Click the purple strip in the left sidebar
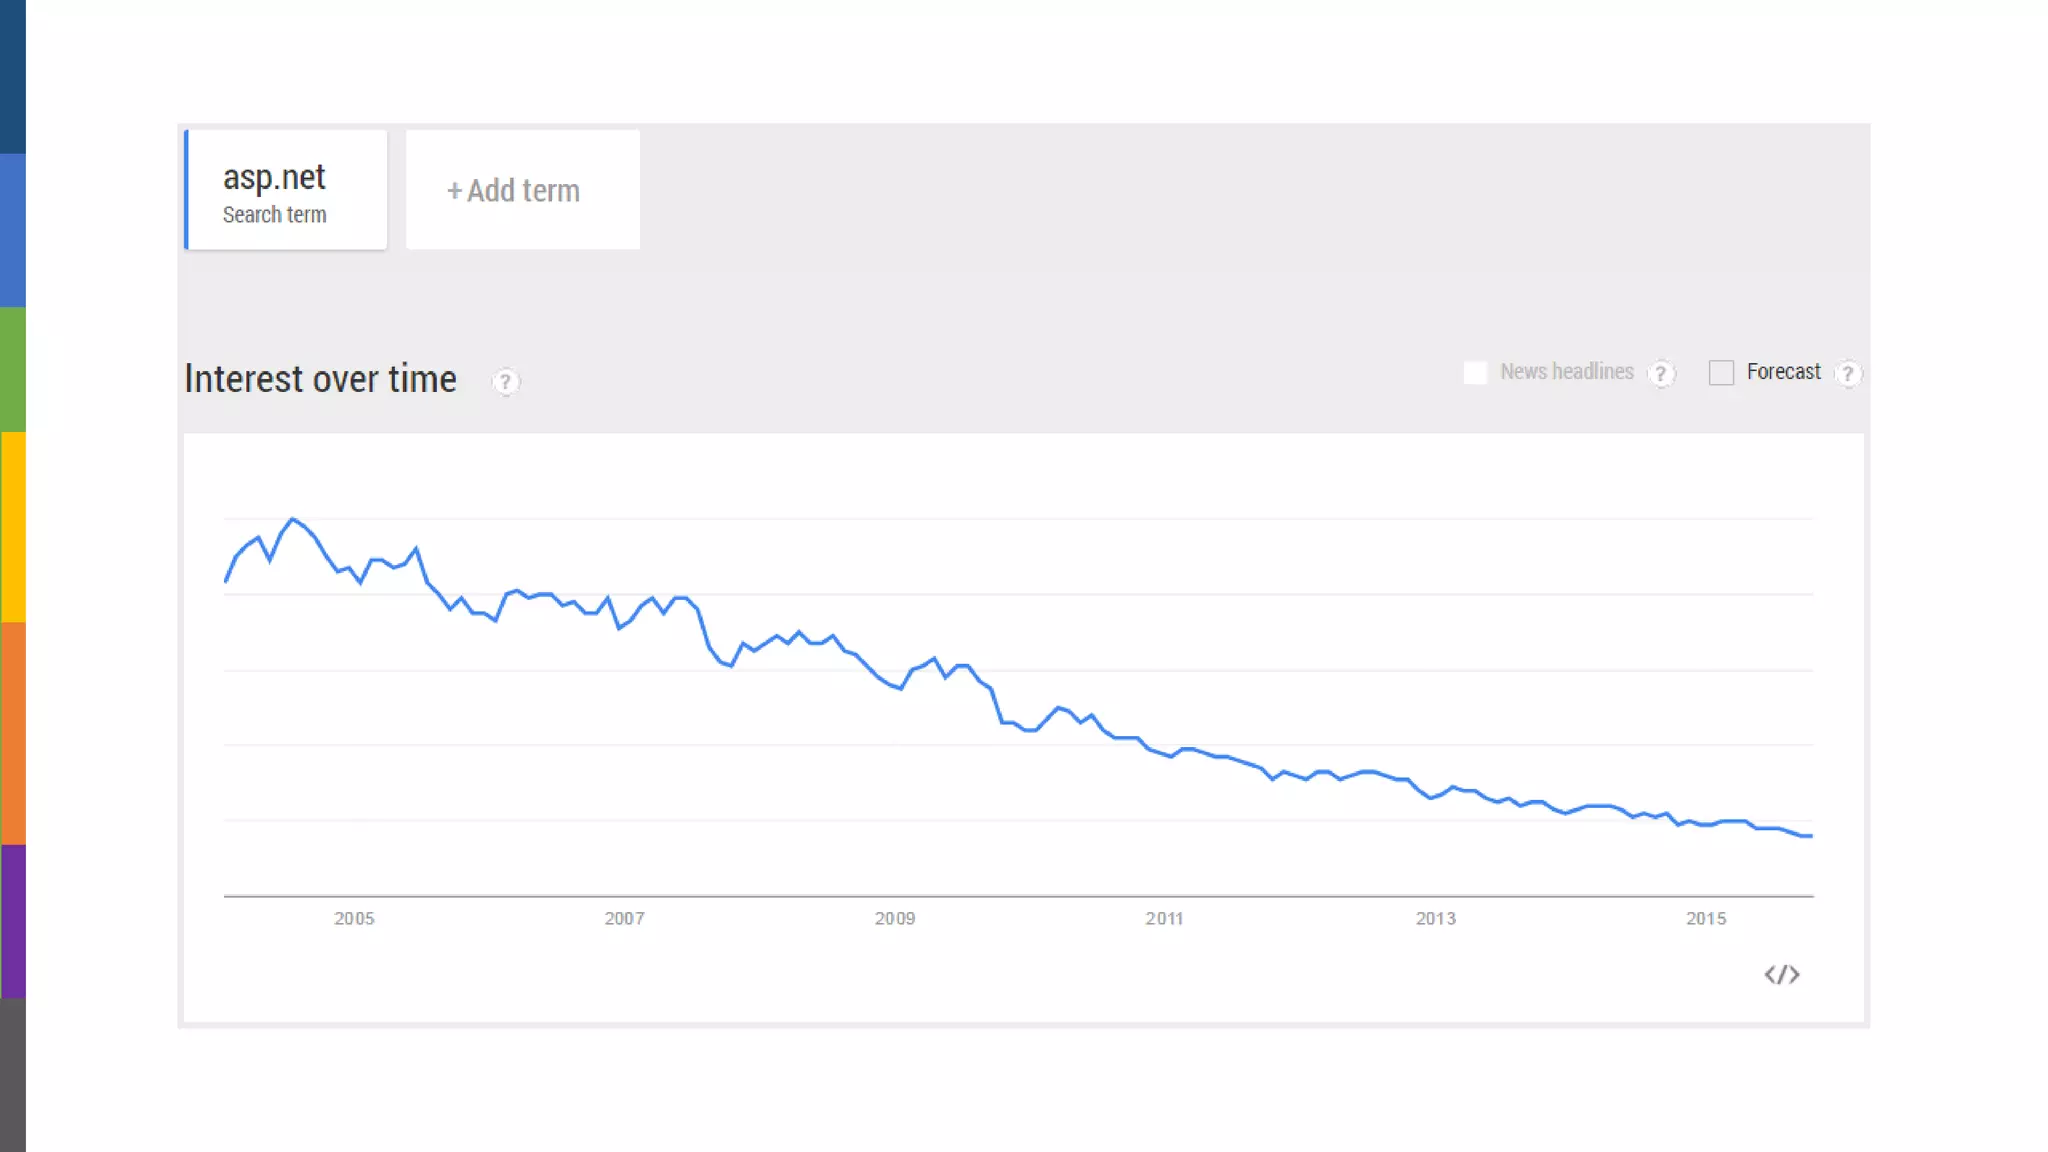 point(12,921)
